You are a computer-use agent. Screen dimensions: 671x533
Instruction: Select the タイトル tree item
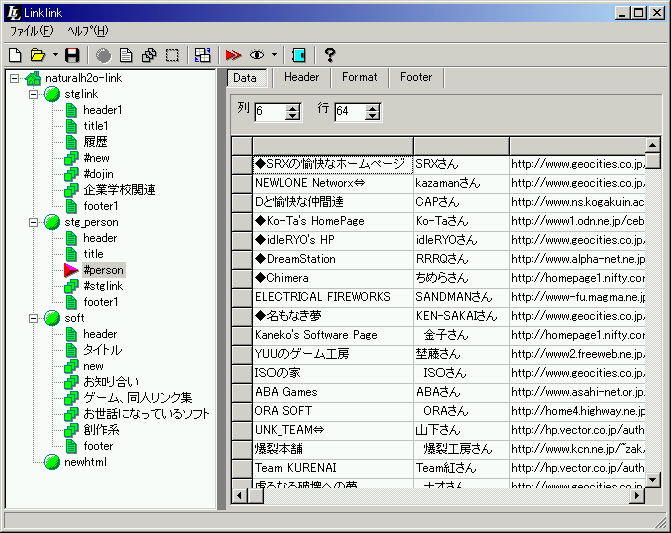point(102,350)
